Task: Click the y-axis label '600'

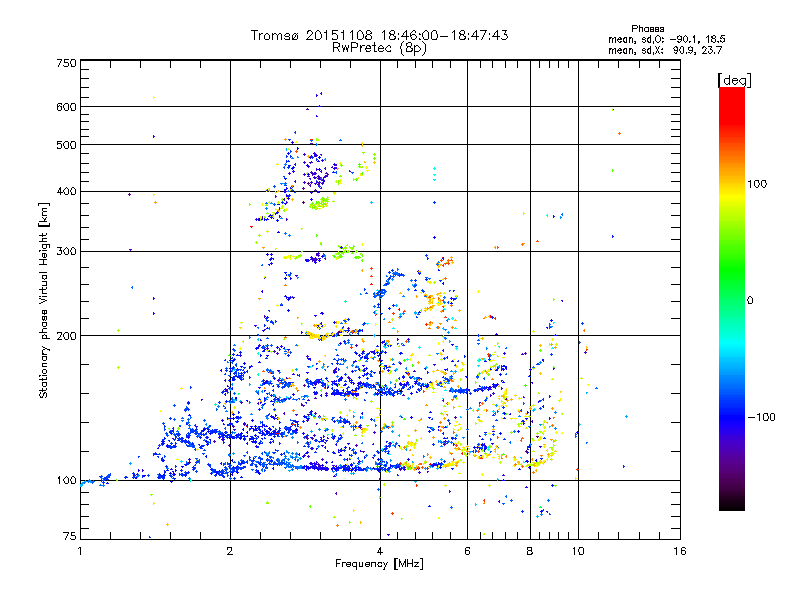Action: [x=66, y=107]
